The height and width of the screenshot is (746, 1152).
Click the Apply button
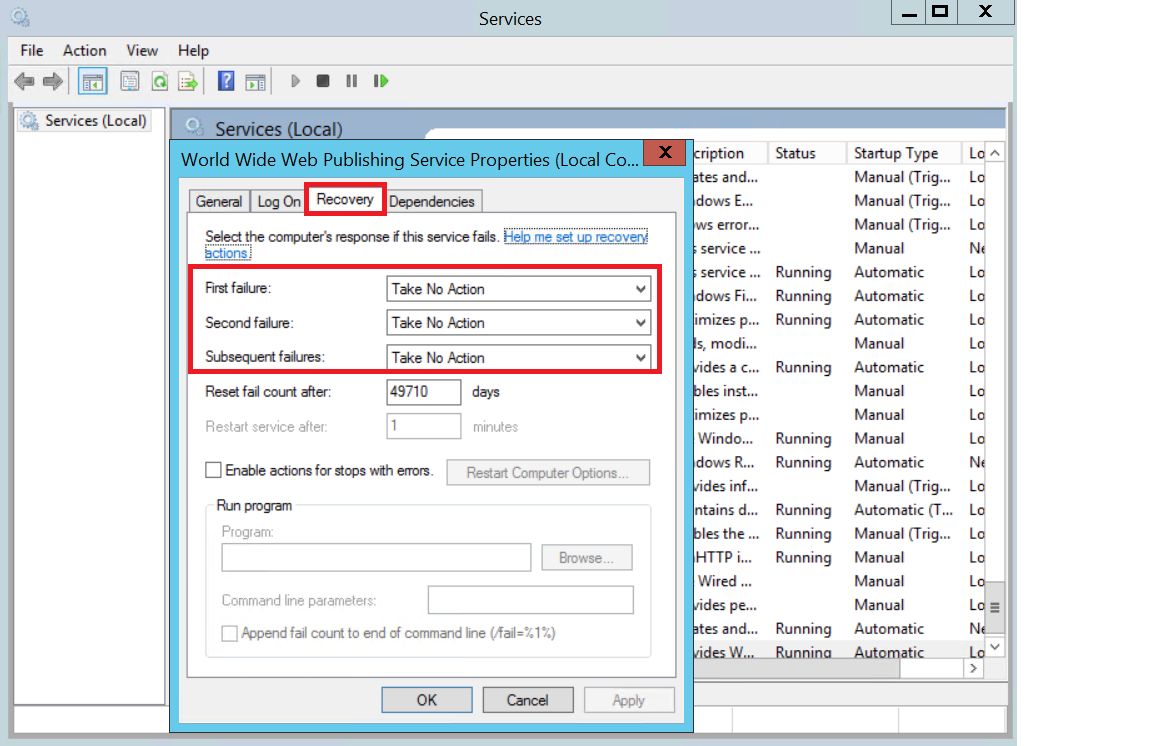point(629,700)
